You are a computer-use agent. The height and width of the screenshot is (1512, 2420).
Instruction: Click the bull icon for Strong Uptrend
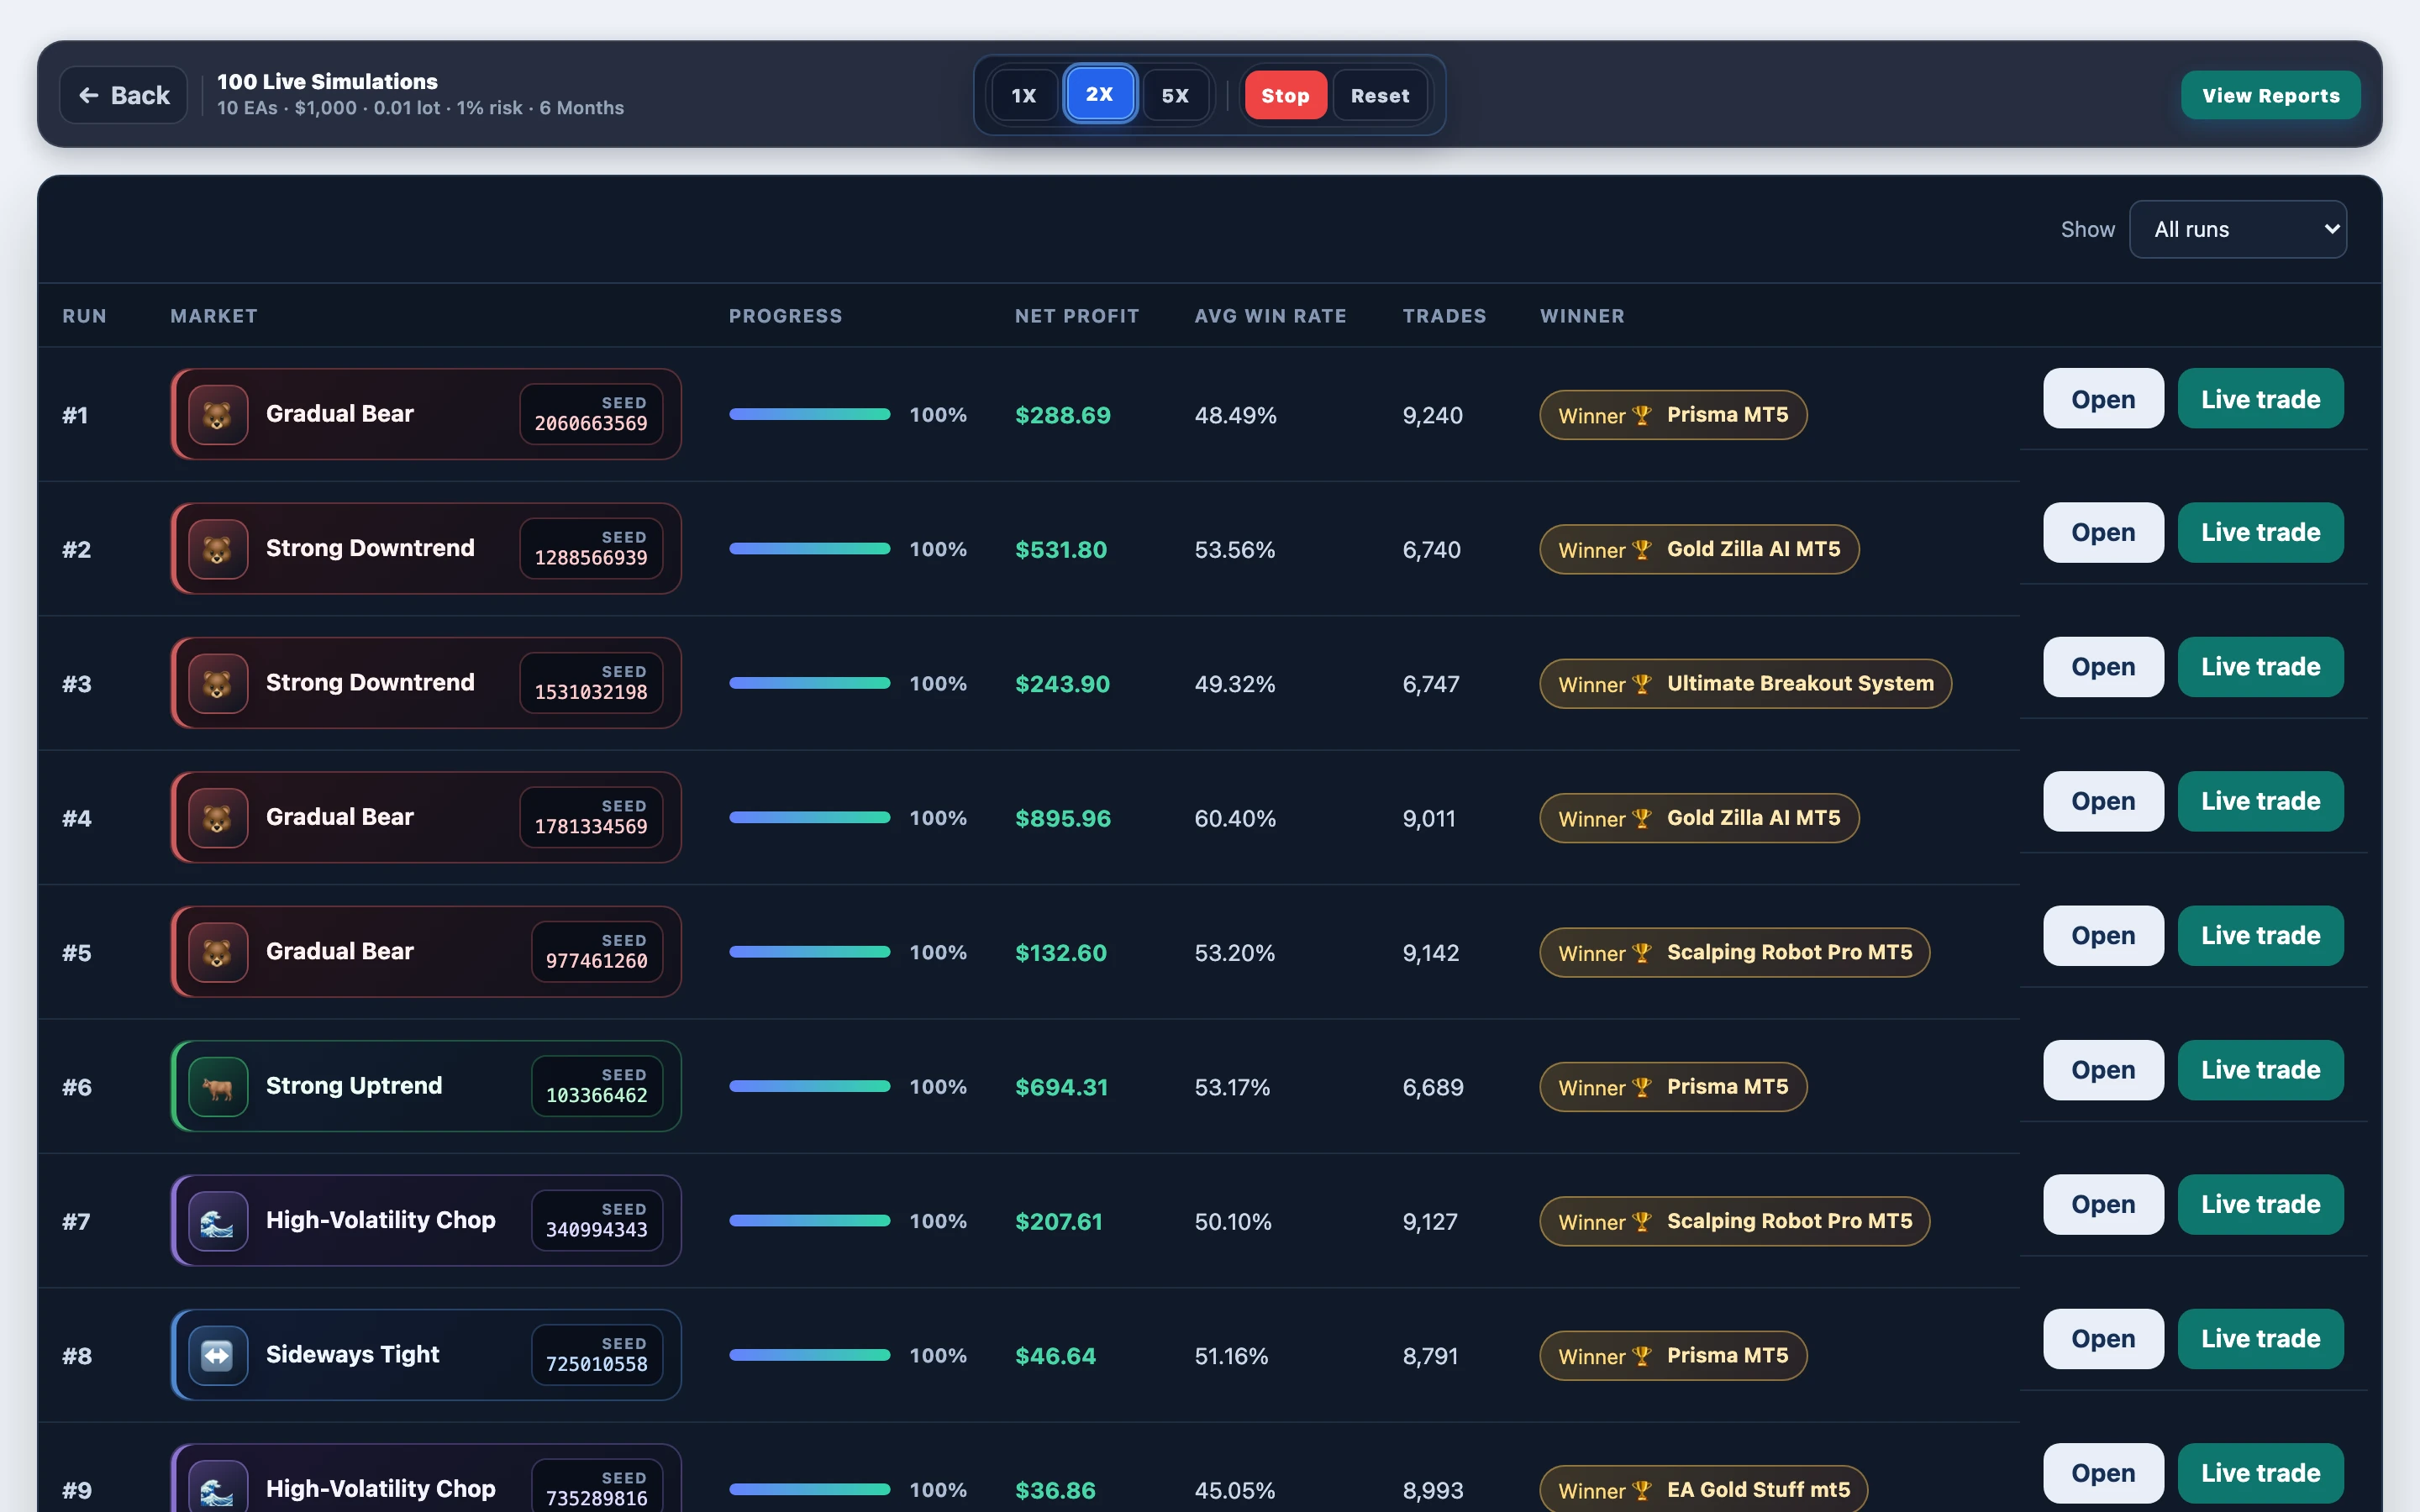coord(218,1087)
